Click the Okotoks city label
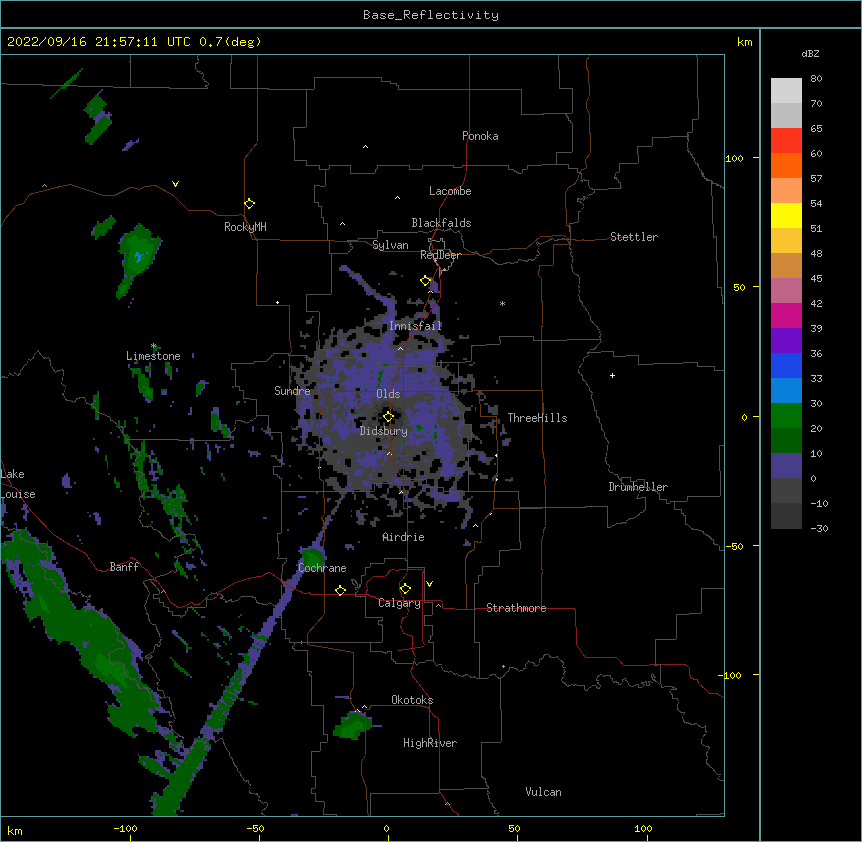Viewport: 862px width, 842px height. (x=412, y=700)
